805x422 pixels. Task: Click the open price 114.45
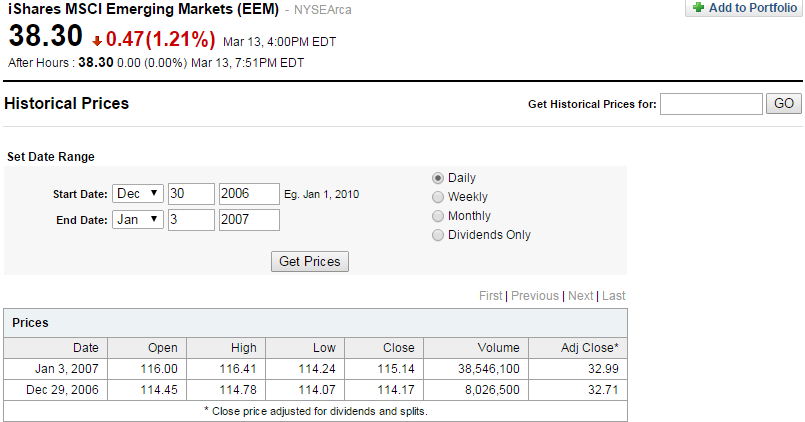coord(159,390)
